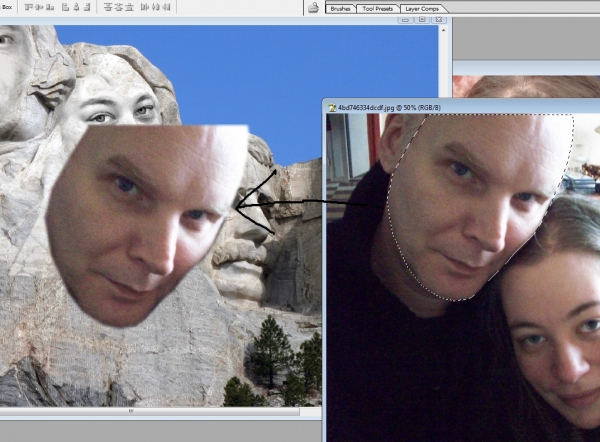Distribute horizontal centers of layers
600x442 pixels.
point(156,7)
